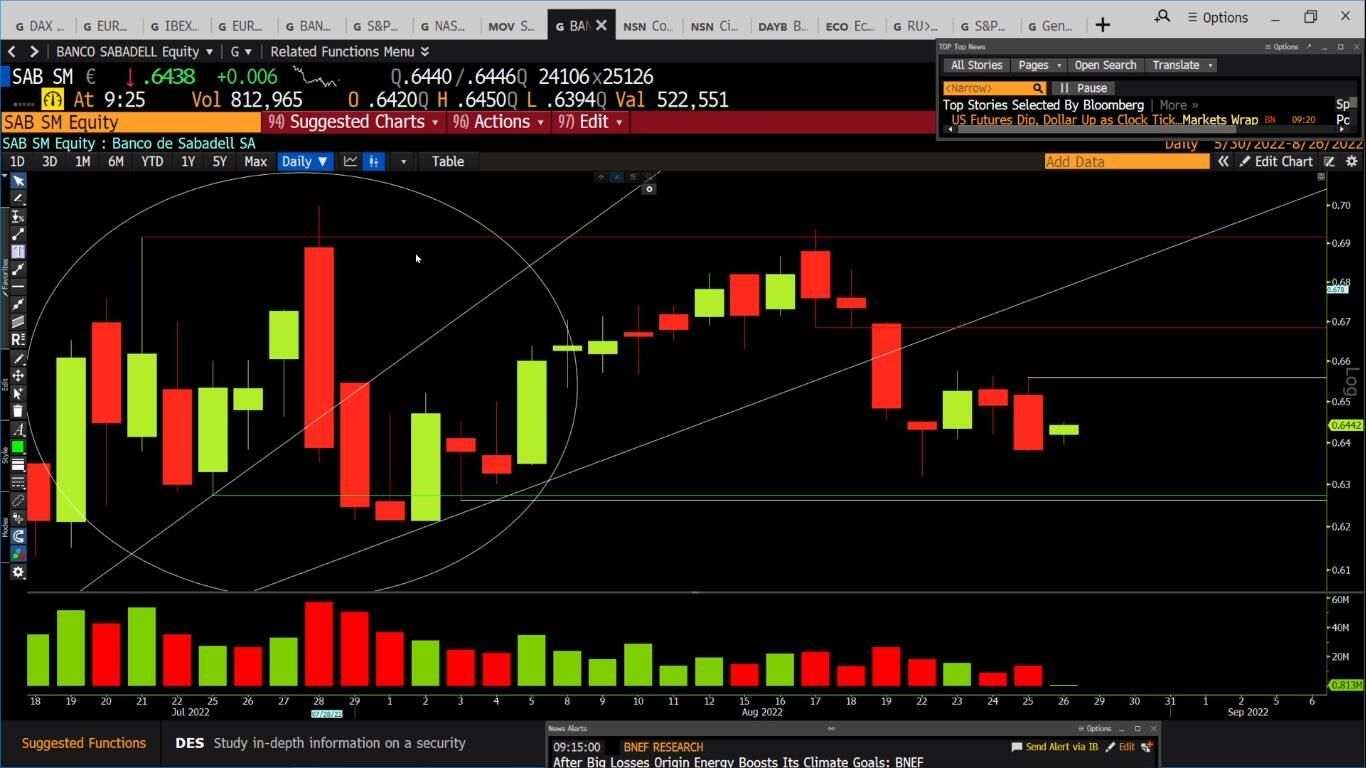The height and width of the screenshot is (768, 1366).
Task: Open the US Futures Dip news headline
Action: click(x=1104, y=120)
